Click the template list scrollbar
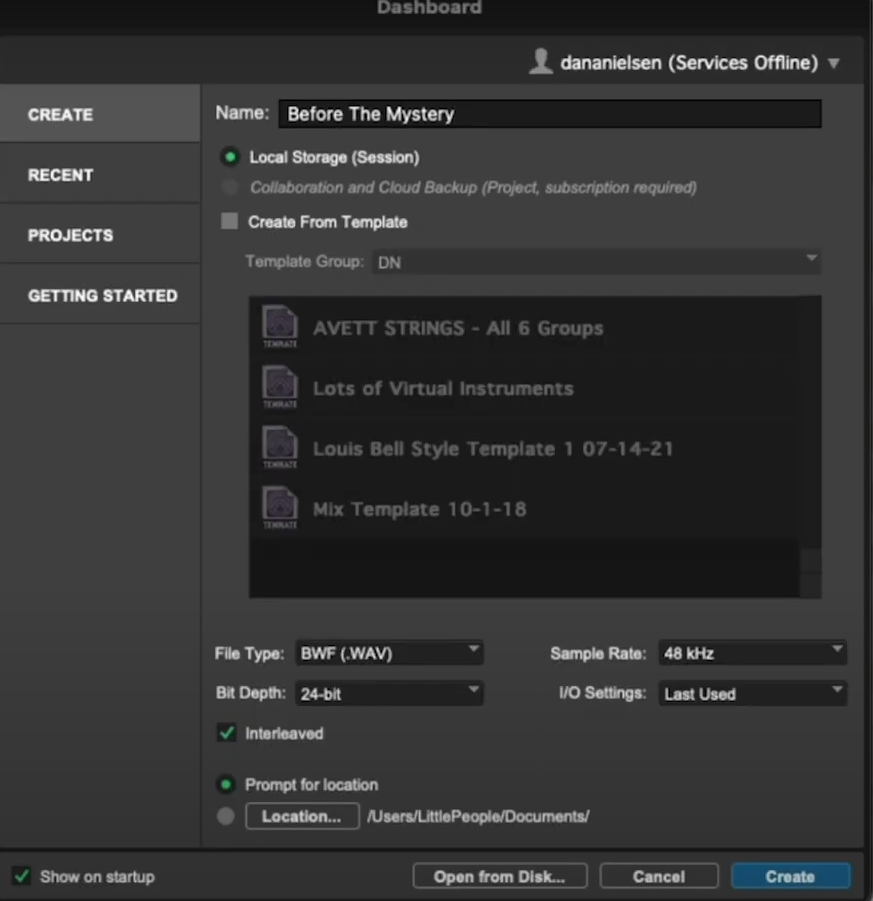Image resolution: width=873 pixels, height=901 pixels. click(x=810, y=446)
